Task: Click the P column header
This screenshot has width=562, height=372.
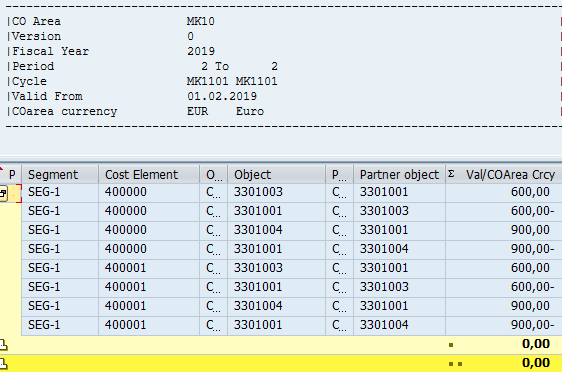Action: (x=12, y=175)
